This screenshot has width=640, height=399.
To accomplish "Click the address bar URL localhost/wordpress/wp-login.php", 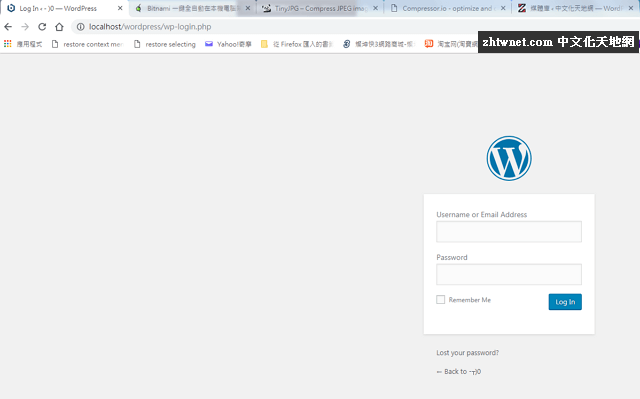I will [x=150, y=27].
